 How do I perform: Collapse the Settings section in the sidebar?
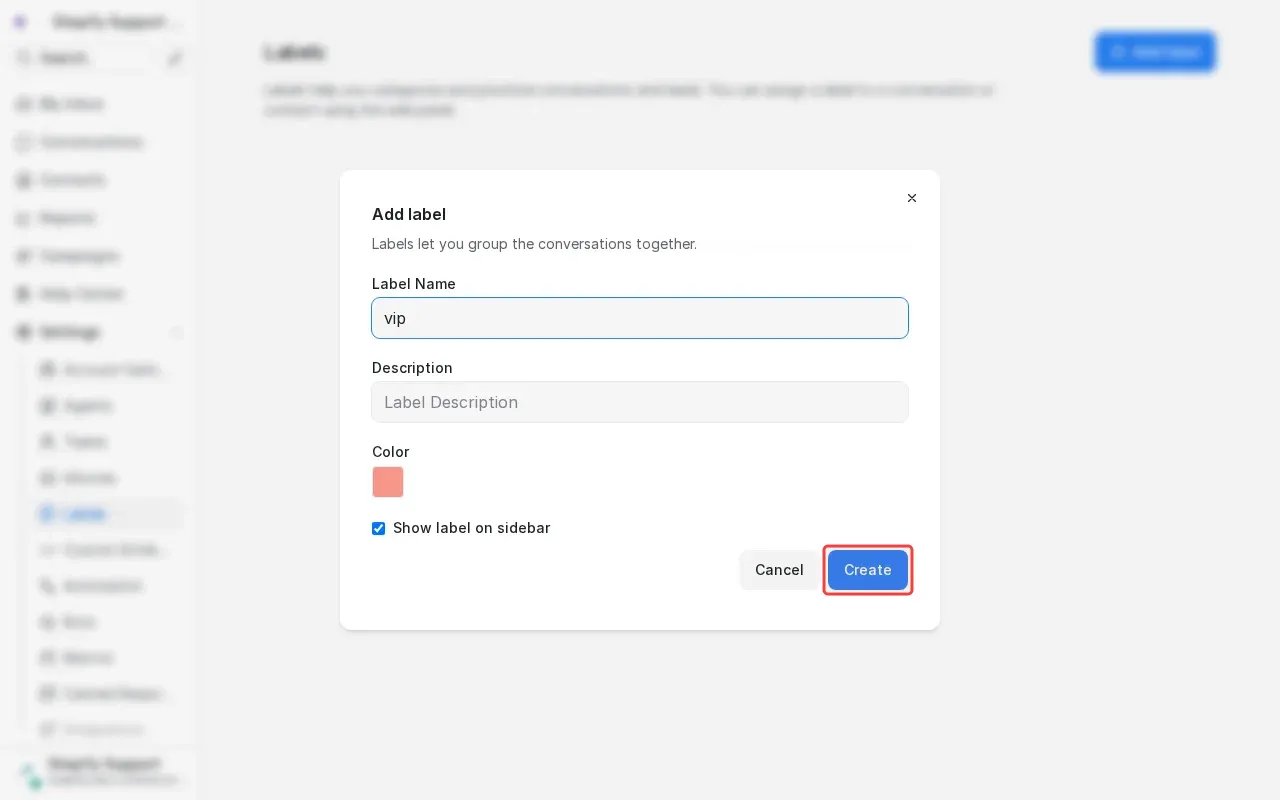178,332
